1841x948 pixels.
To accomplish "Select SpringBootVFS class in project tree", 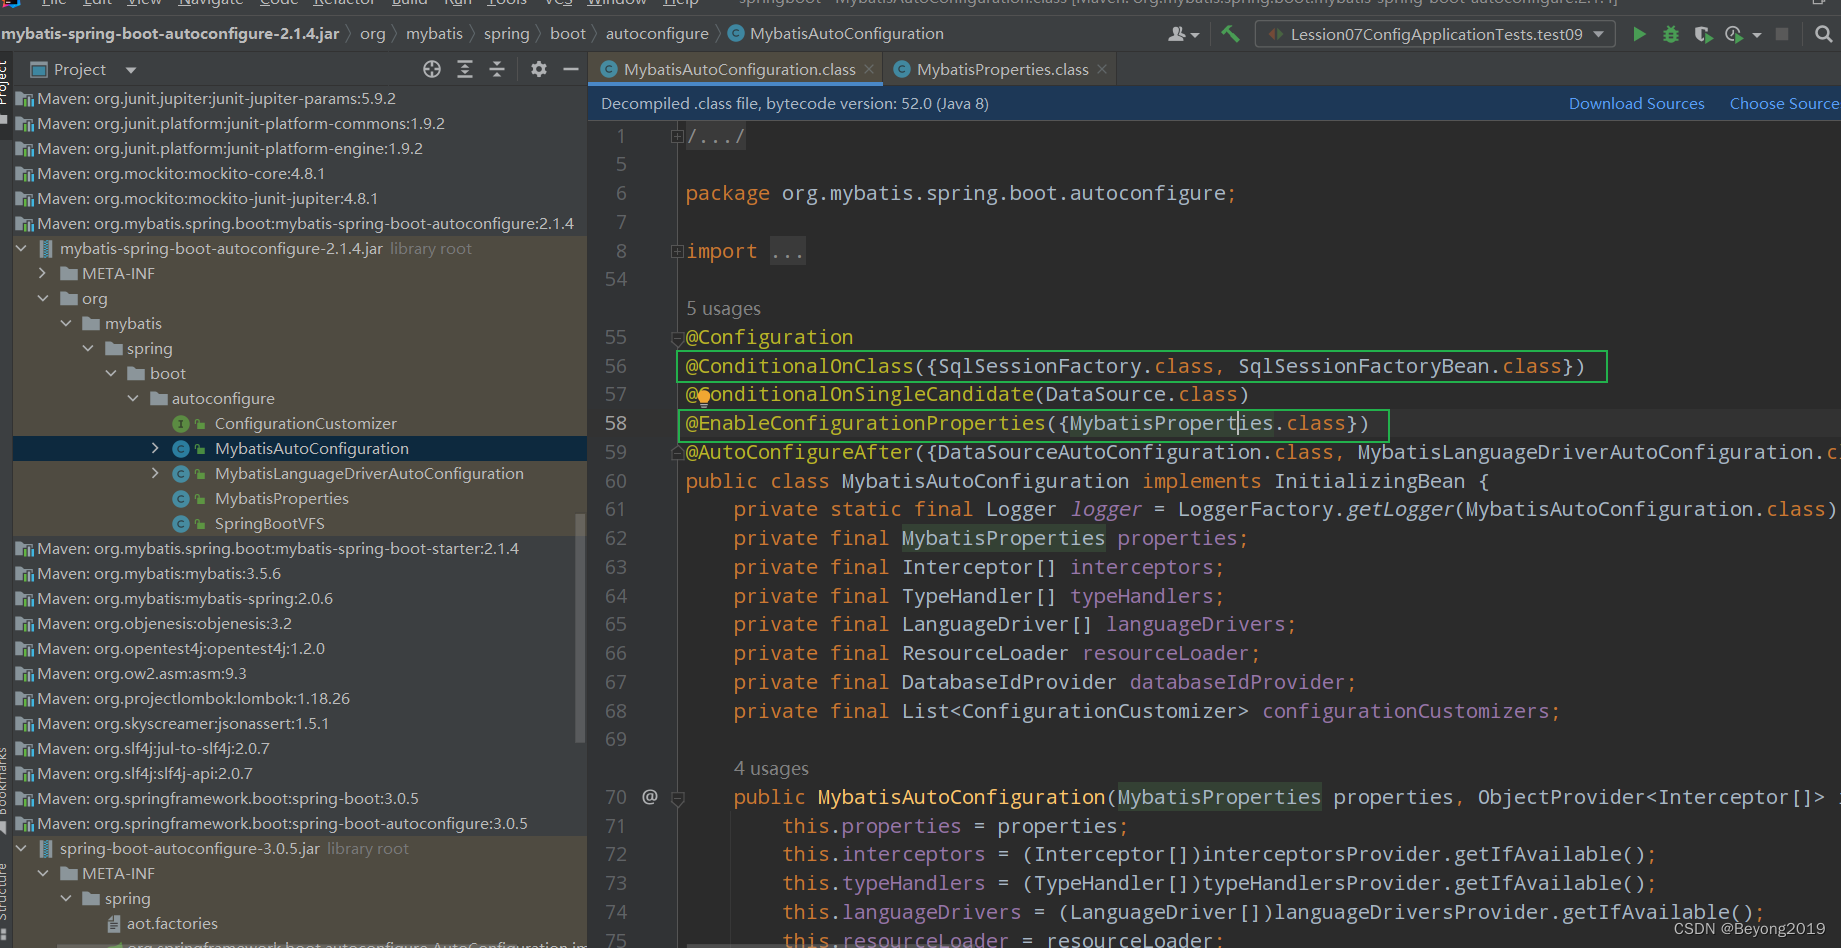I will click(269, 523).
